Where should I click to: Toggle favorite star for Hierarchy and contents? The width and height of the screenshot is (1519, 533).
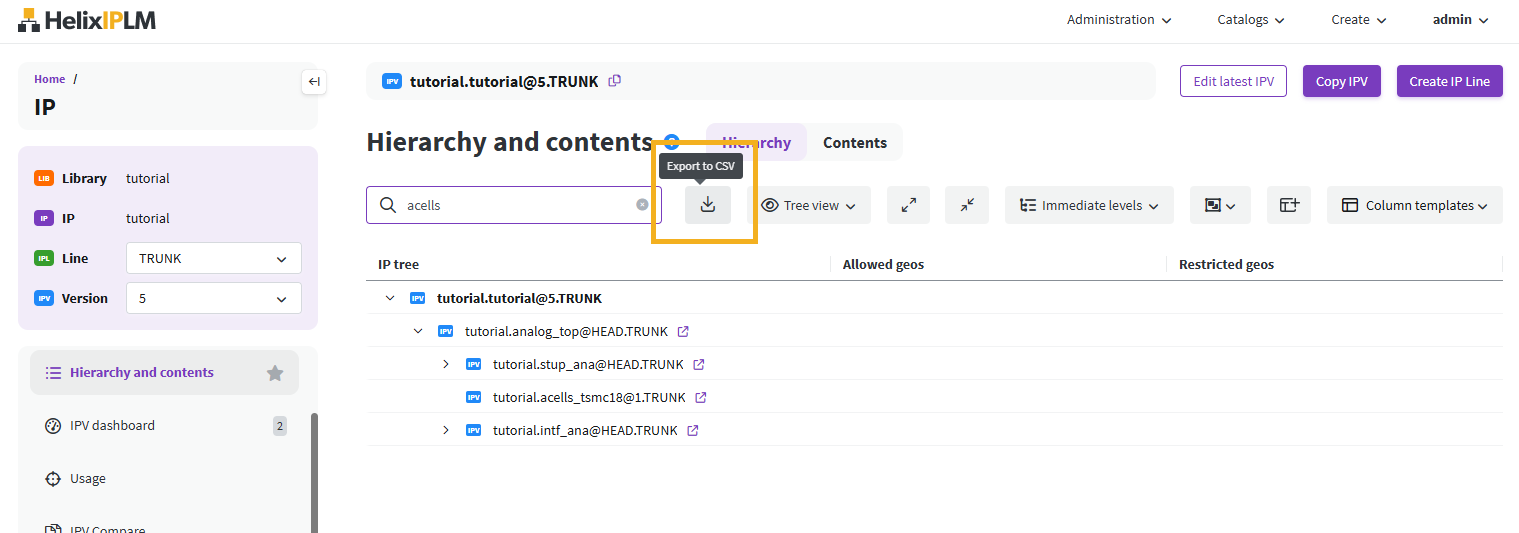(275, 373)
